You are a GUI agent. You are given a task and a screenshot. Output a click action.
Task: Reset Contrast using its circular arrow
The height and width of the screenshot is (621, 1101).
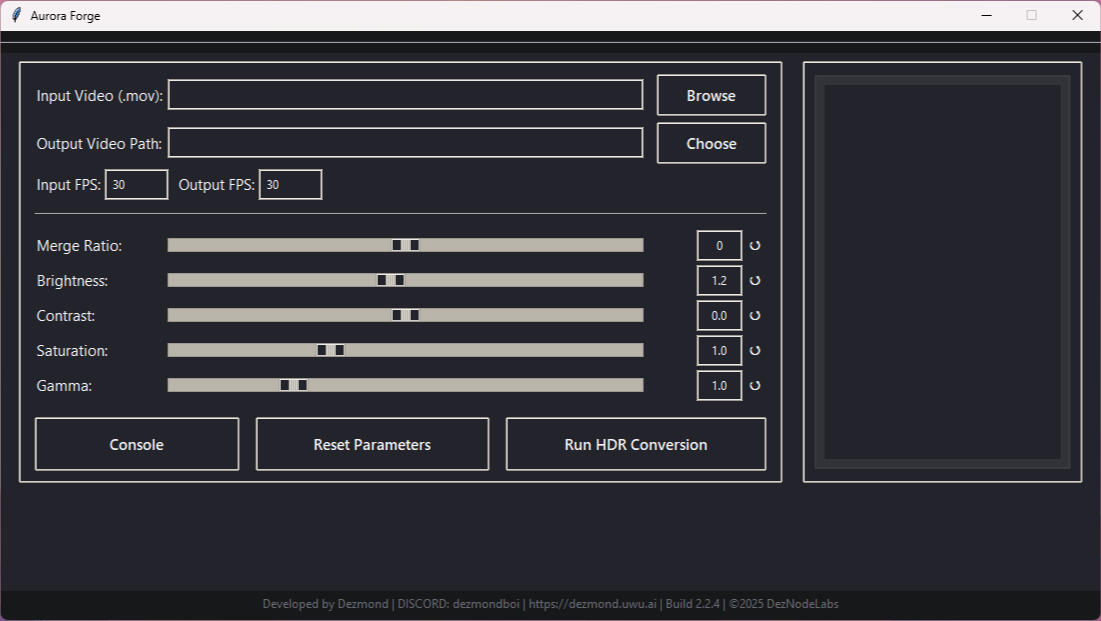(x=755, y=315)
